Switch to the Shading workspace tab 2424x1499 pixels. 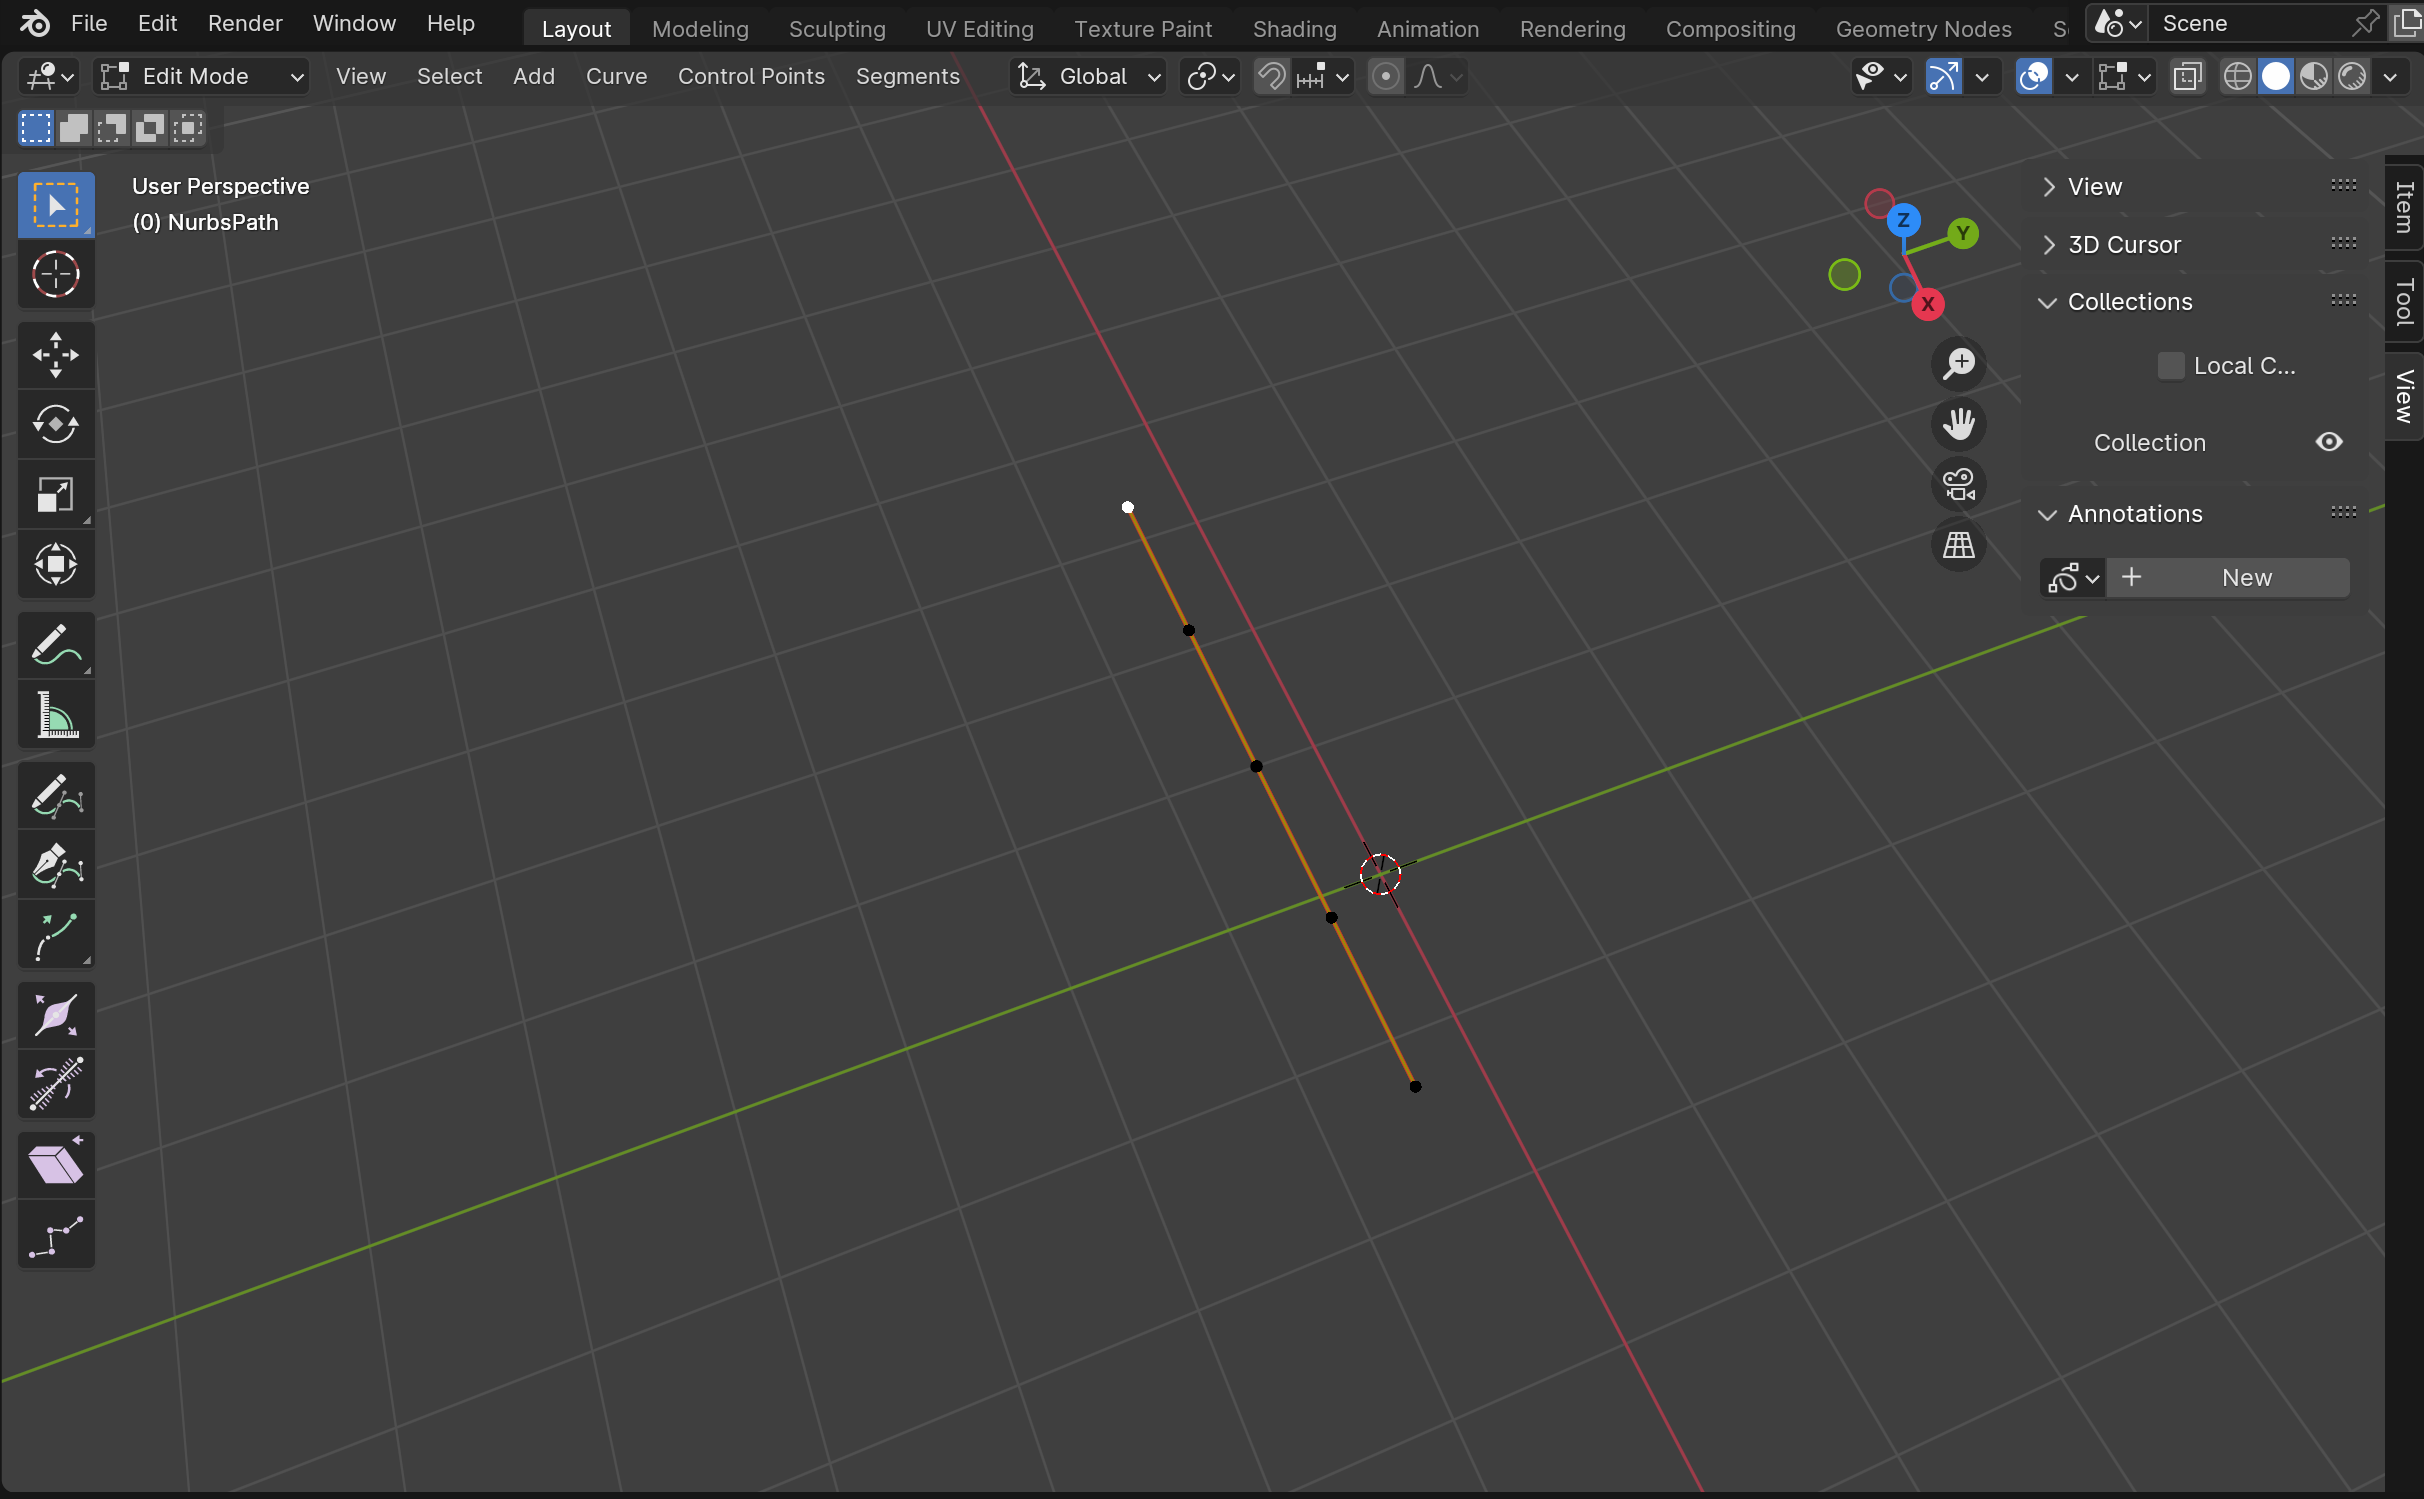(x=1294, y=29)
